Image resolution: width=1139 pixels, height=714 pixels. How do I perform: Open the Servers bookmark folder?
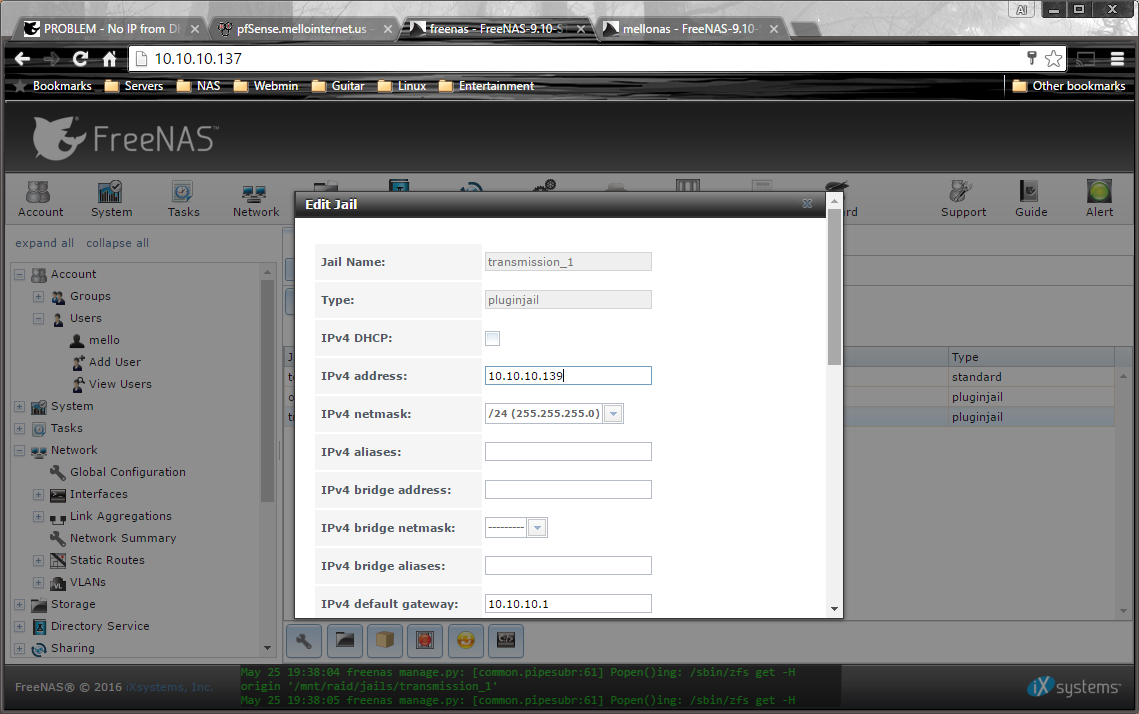(134, 86)
